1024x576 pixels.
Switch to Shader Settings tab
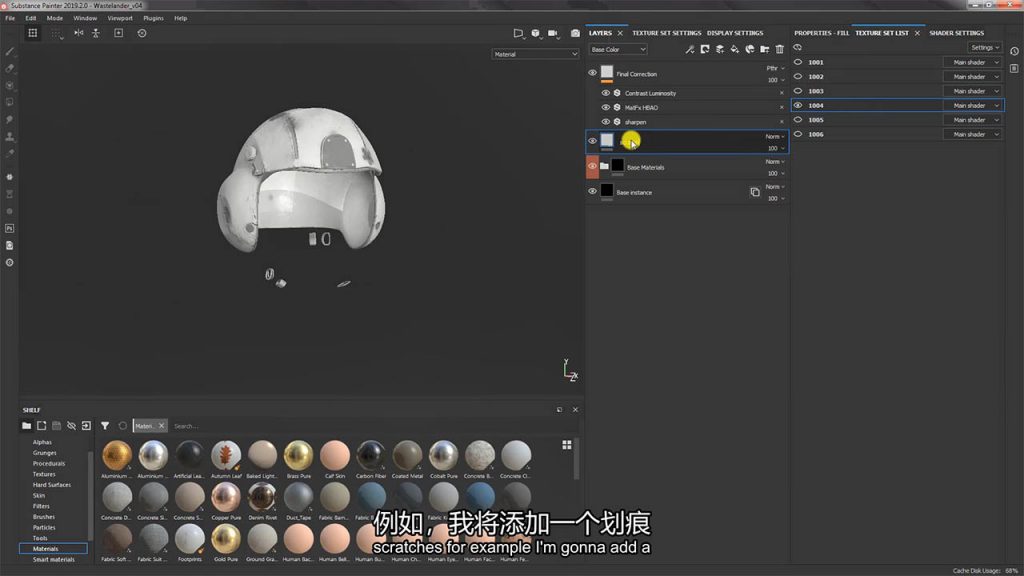click(x=957, y=33)
